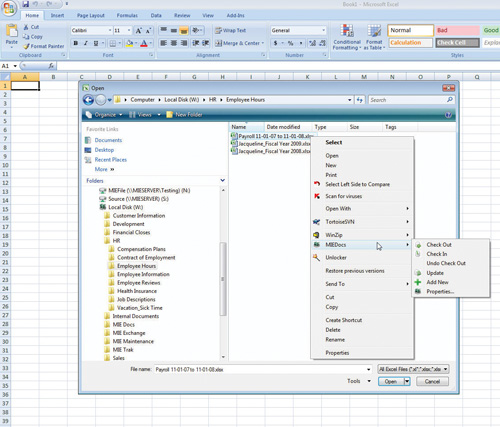Click the Decrease Font Size icon
The height and width of the screenshot is (427, 500).
click(x=148, y=31)
